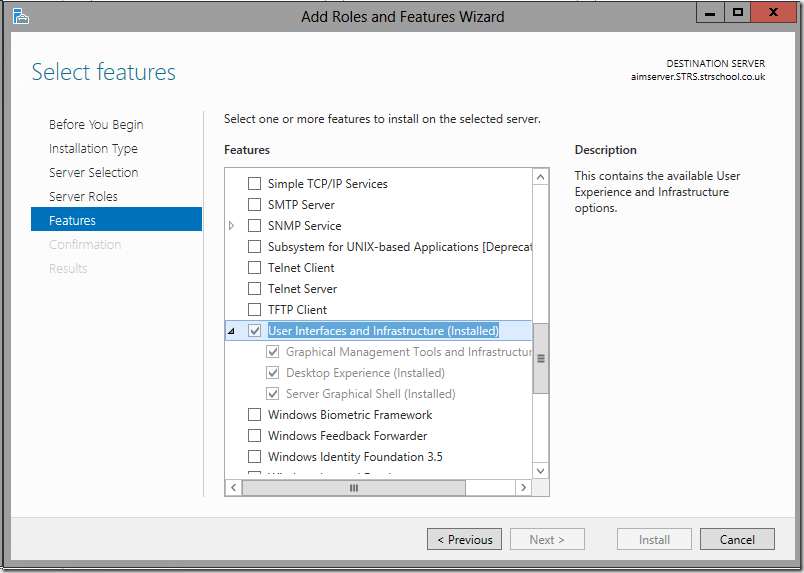Click the horizontal scrollbar thumb
This screenshot has height=573, width=804.
tap(354, 487)
